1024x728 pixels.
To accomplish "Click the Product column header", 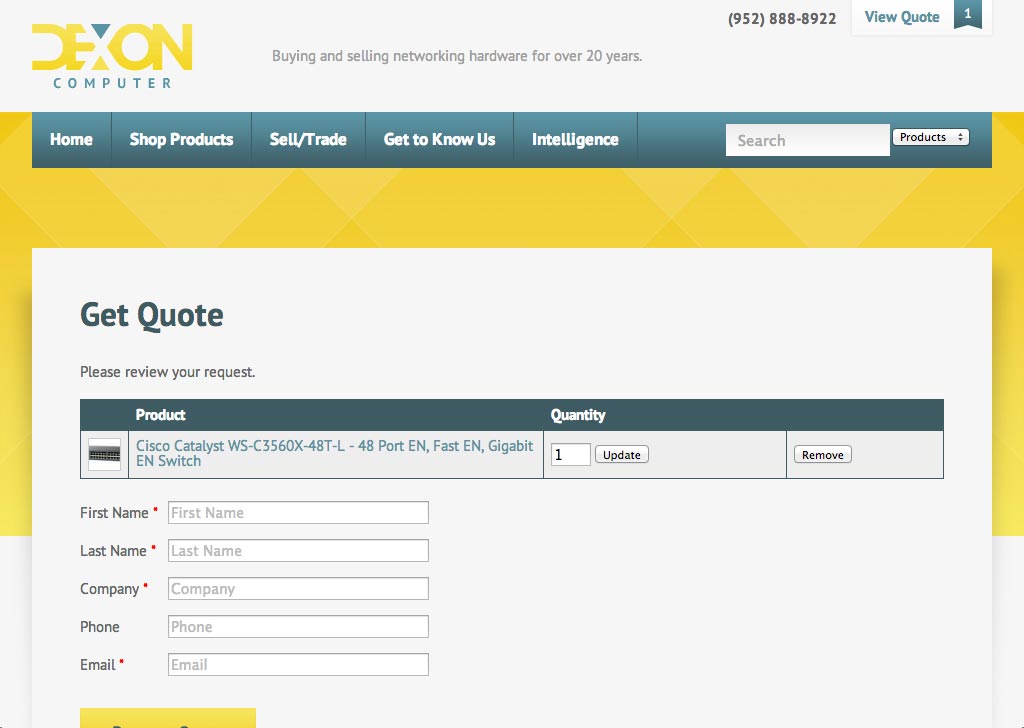I will point(161,415).
